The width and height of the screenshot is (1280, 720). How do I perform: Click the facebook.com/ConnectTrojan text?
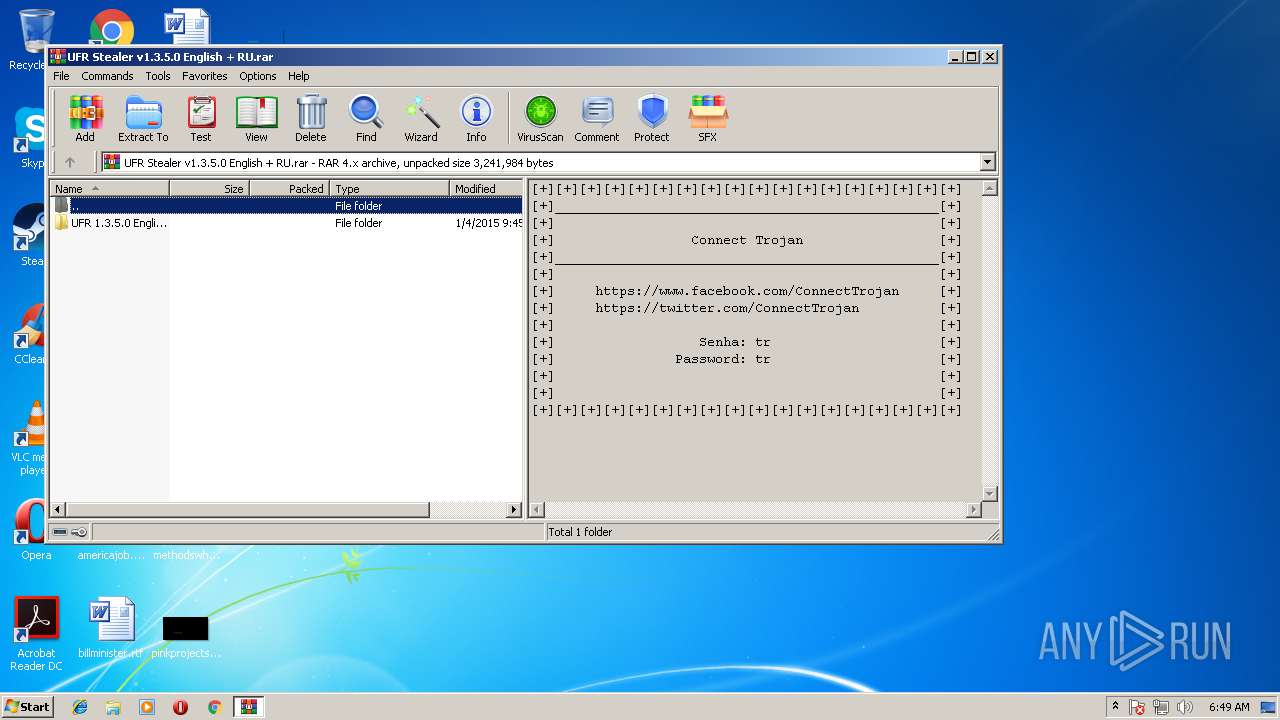[747, 291]
